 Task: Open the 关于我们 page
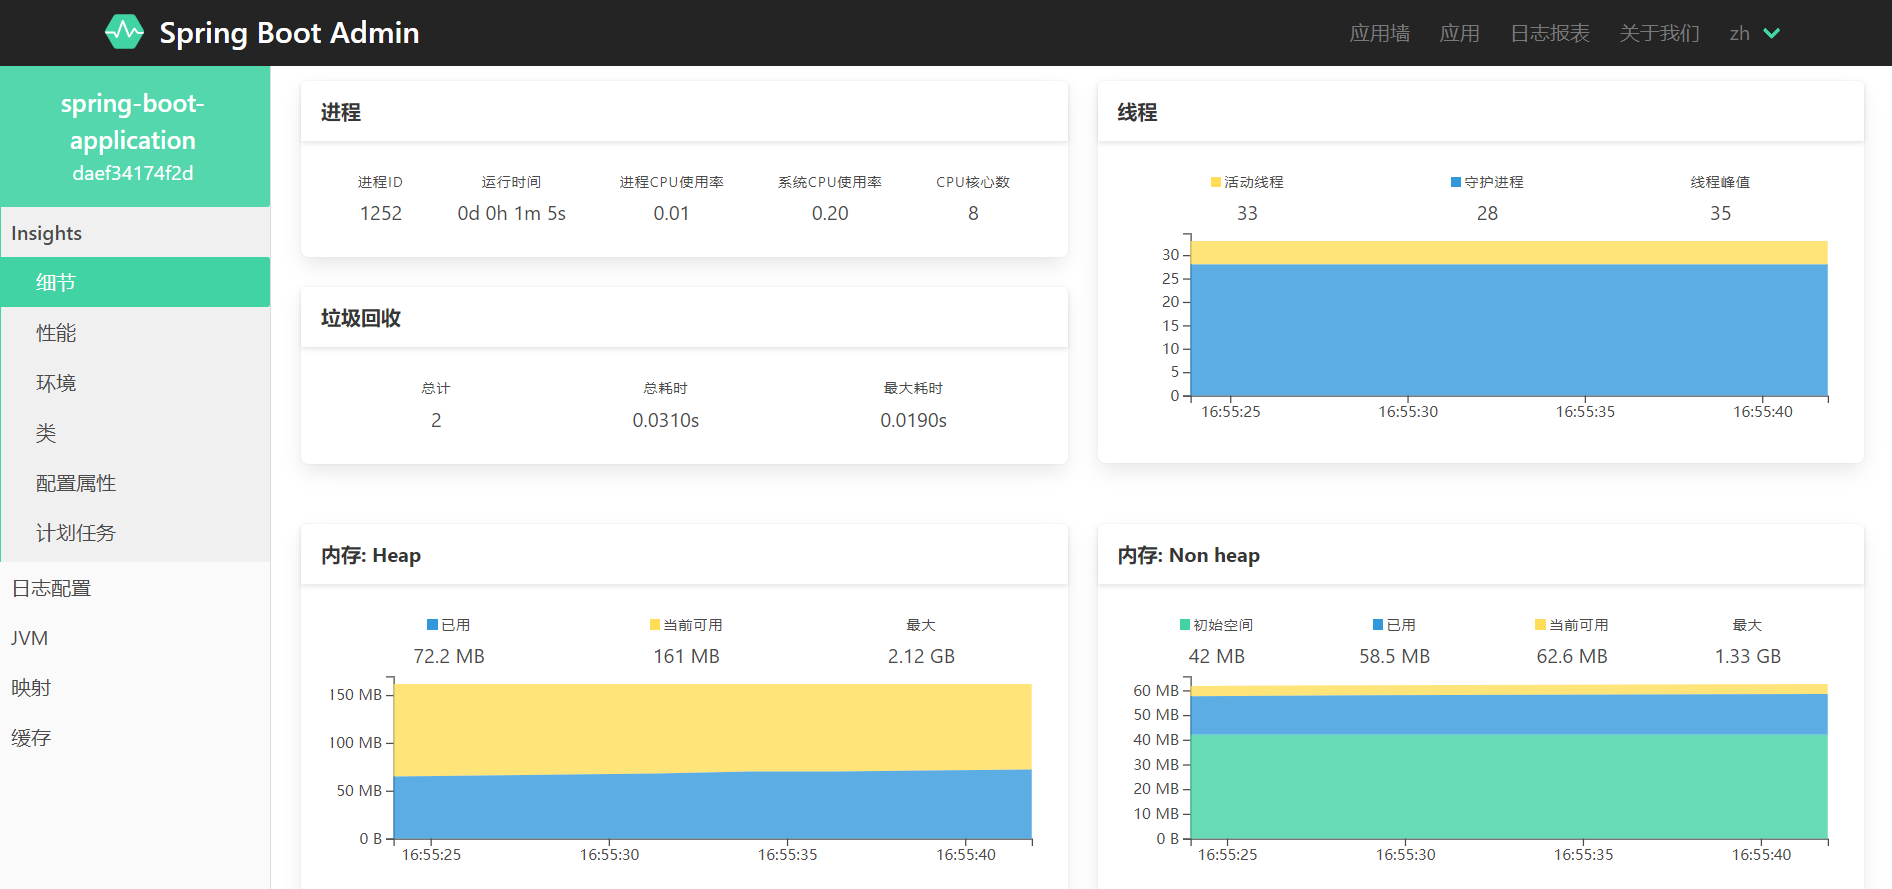(x=1659, y=33)
